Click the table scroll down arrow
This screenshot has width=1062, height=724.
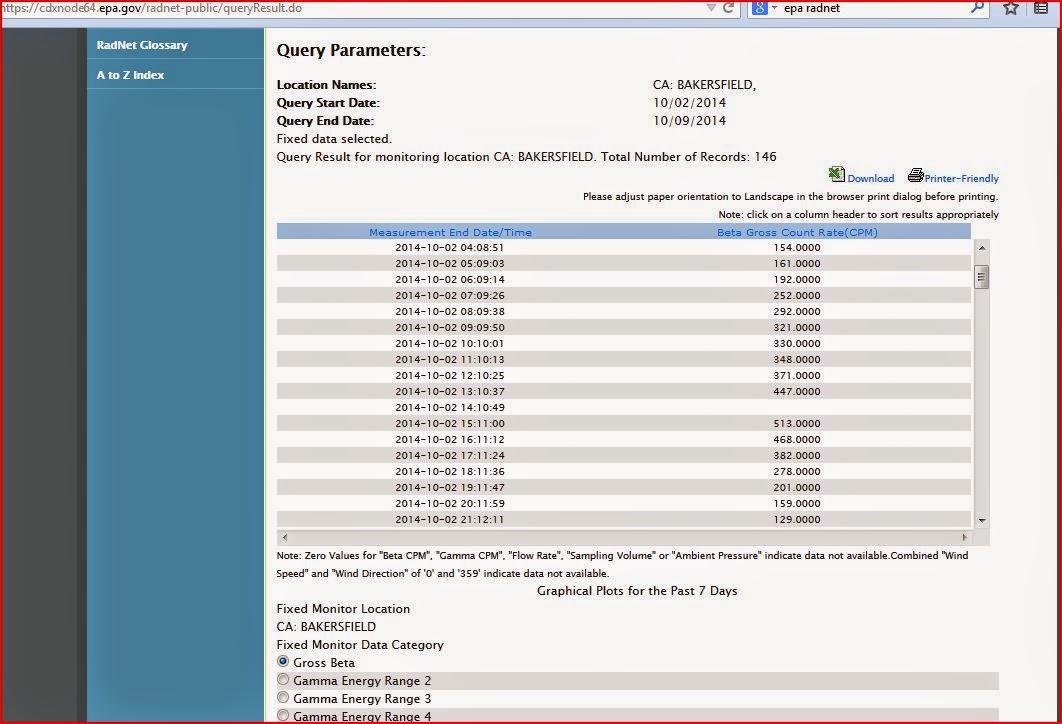tap(981, 520)
